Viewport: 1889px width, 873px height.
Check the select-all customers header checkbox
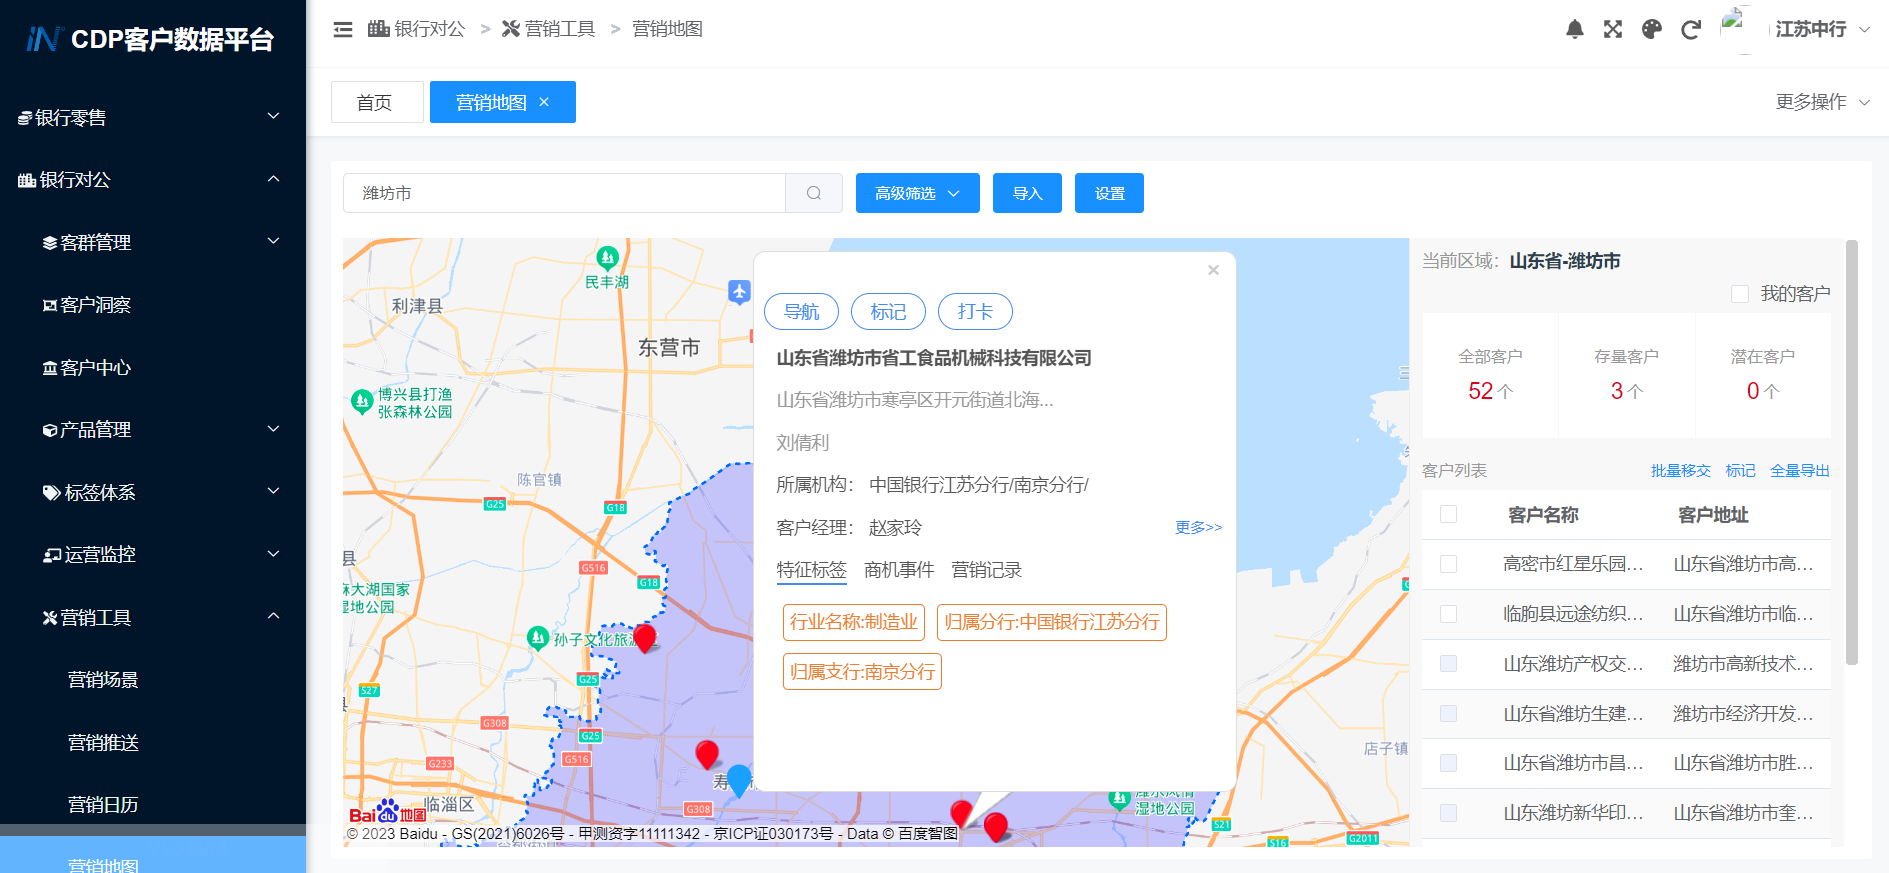(1448, 514)
